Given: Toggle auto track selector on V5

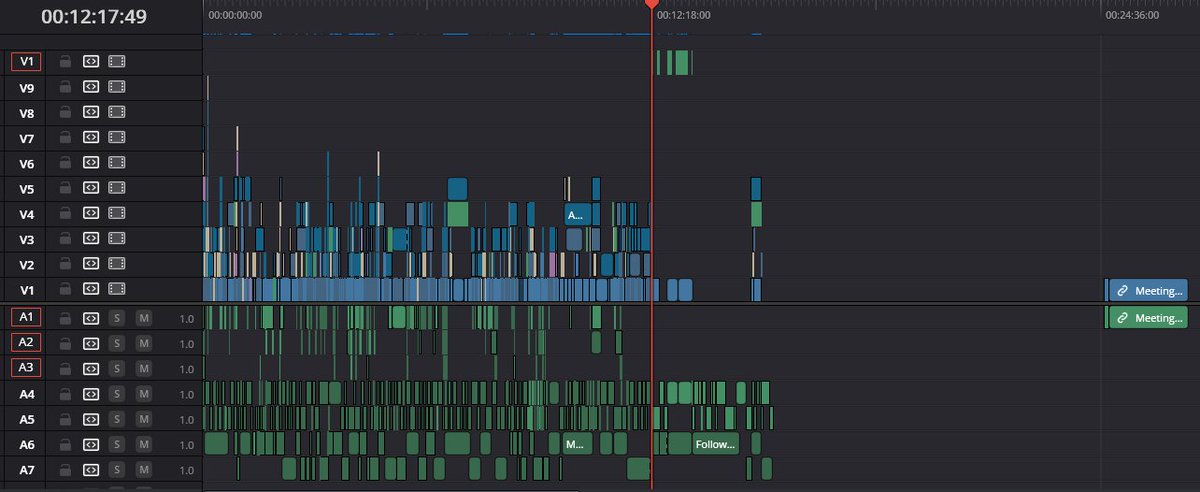Looking at the screenshot, I should pos(91,188).
